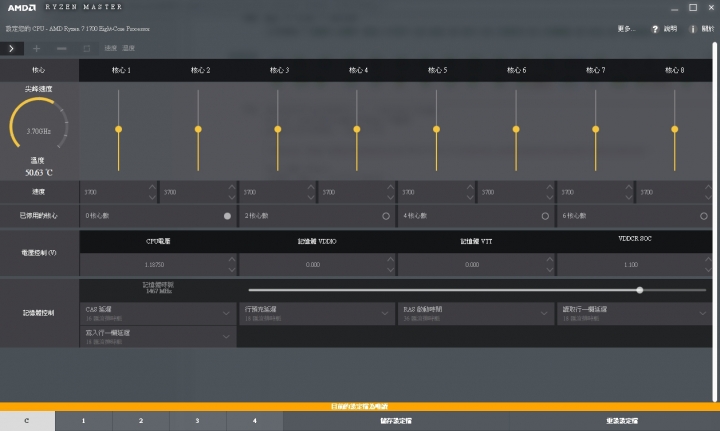
Task: Expand the CAS 延遲 dropdown
Action: point(226,312)
